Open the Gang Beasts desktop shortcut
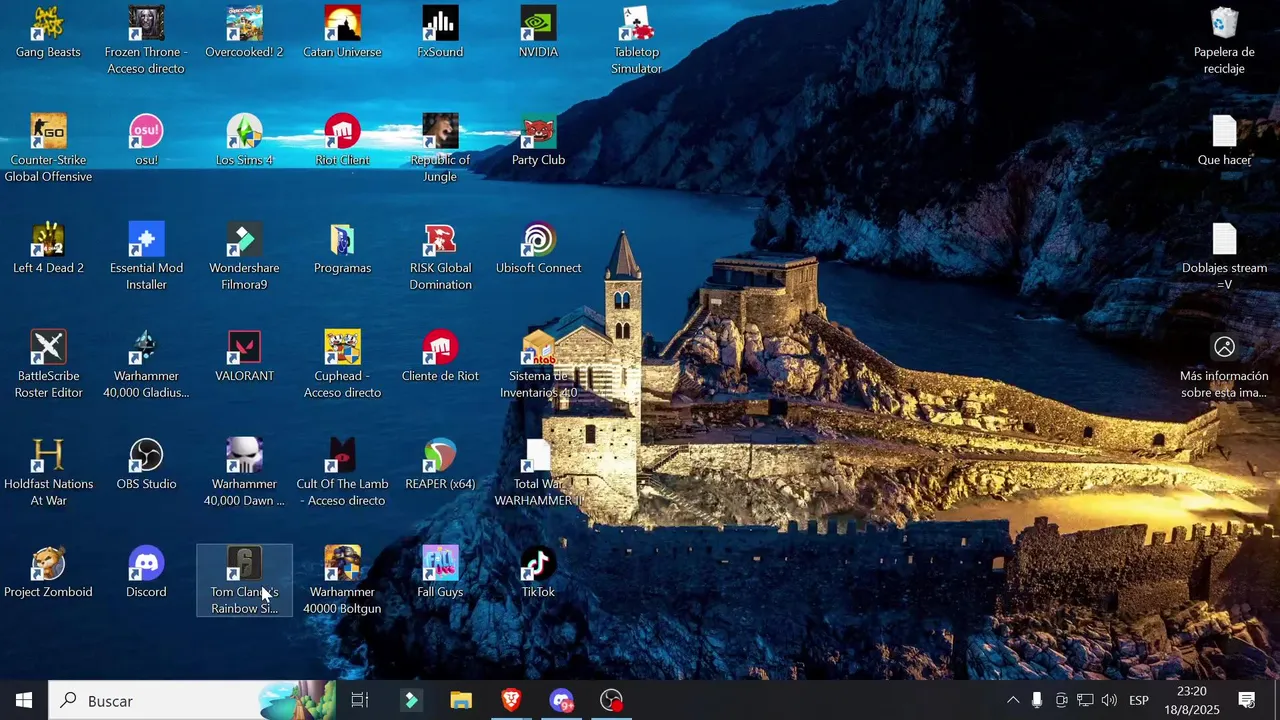1280x720 pixels. click(48, 33)
